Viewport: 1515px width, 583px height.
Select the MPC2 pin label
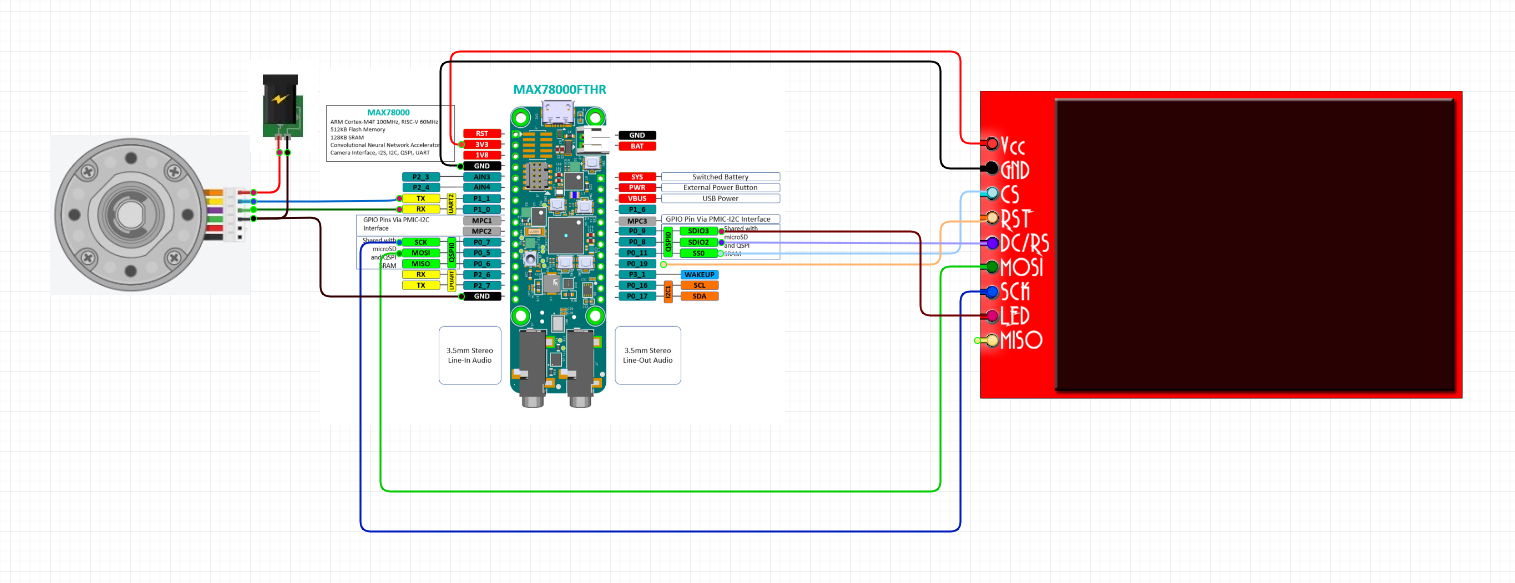[482, 231]
